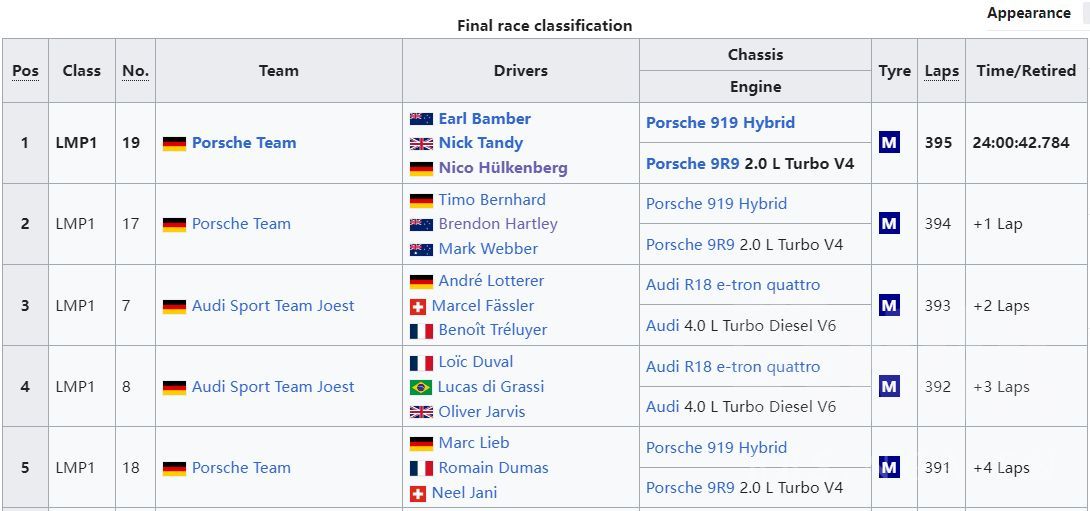Open the Porsche Team link in row 1
Image resolution: width=1090 pixels, height=511 pixels.
click(244, 143)
